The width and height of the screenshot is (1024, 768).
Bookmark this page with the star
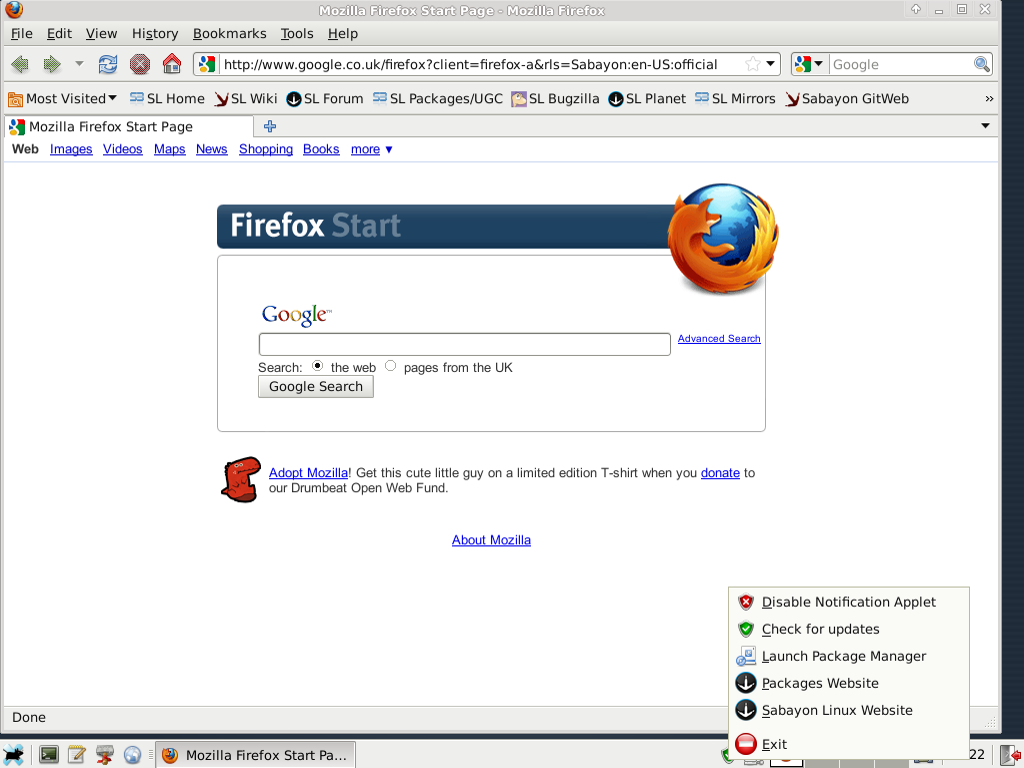click(x=752, y=64)
